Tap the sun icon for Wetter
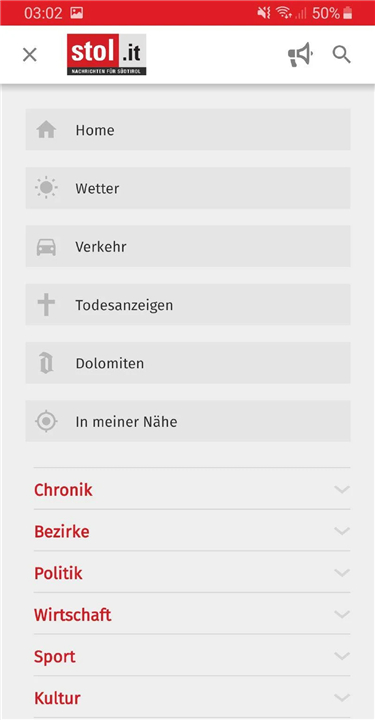Viewport: 375px width, 720px height. click(46, 188)
